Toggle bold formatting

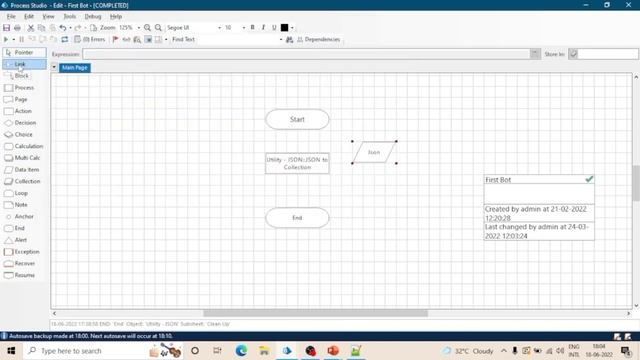(x=253, y=28)
